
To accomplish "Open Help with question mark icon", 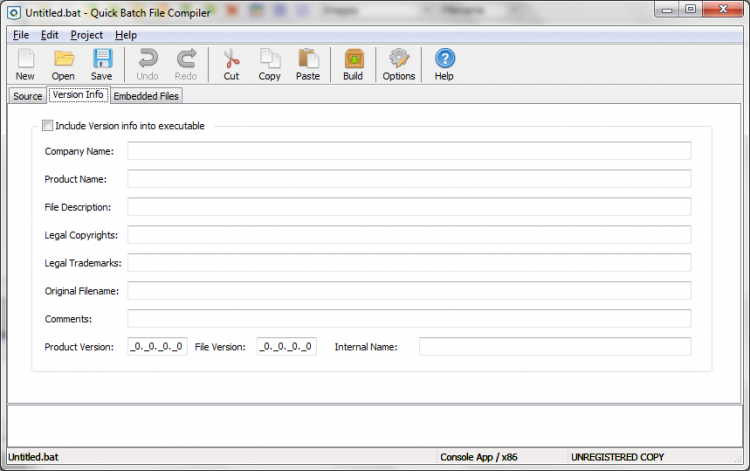I will point(444,65).
